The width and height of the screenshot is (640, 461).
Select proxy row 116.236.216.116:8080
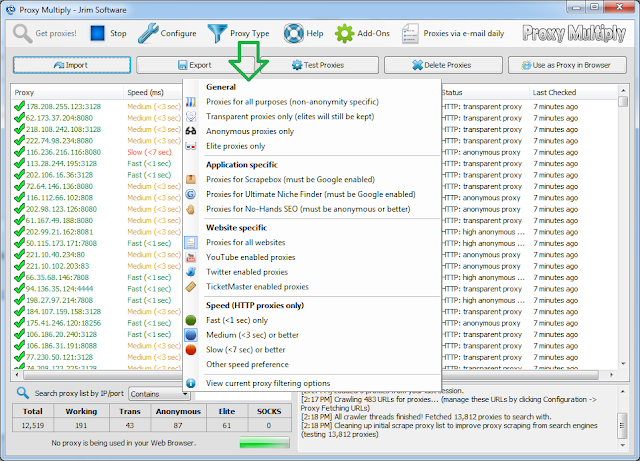63,152
